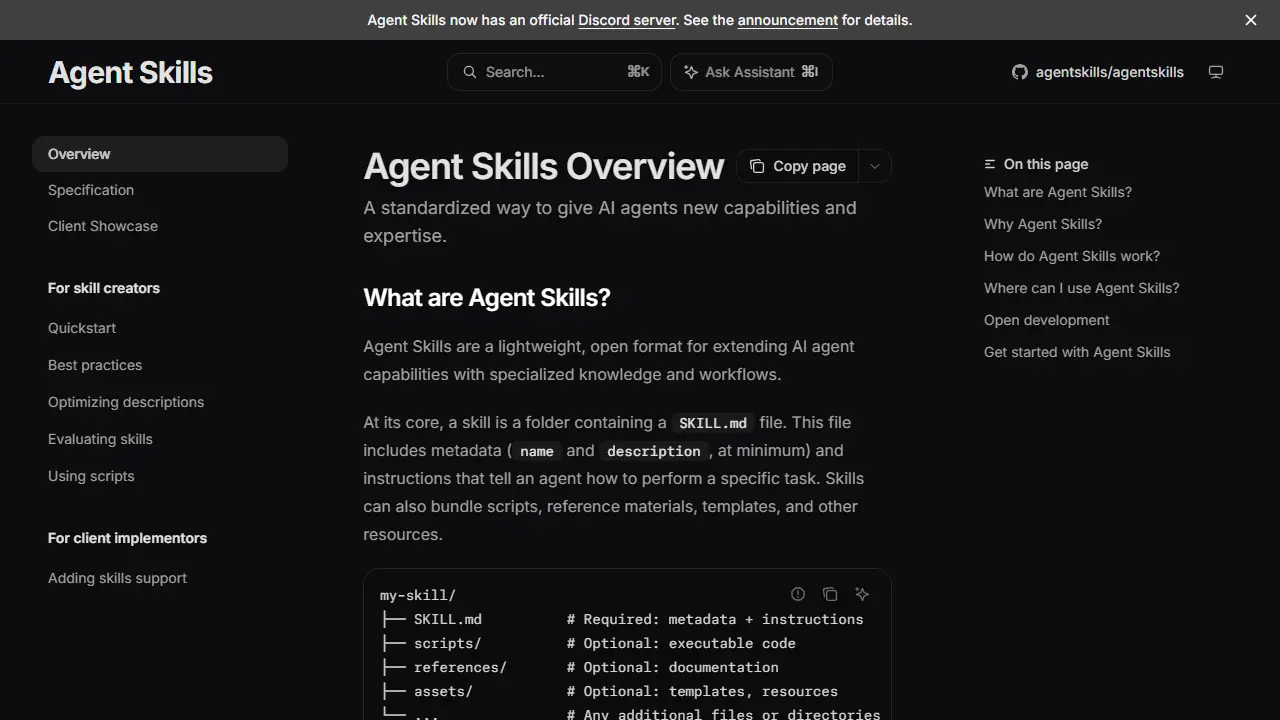Image resolution: width=1280 pixels, height=720 pixels.
Task: Open the Adding skills support page
Action: click(x=117, y=578)
